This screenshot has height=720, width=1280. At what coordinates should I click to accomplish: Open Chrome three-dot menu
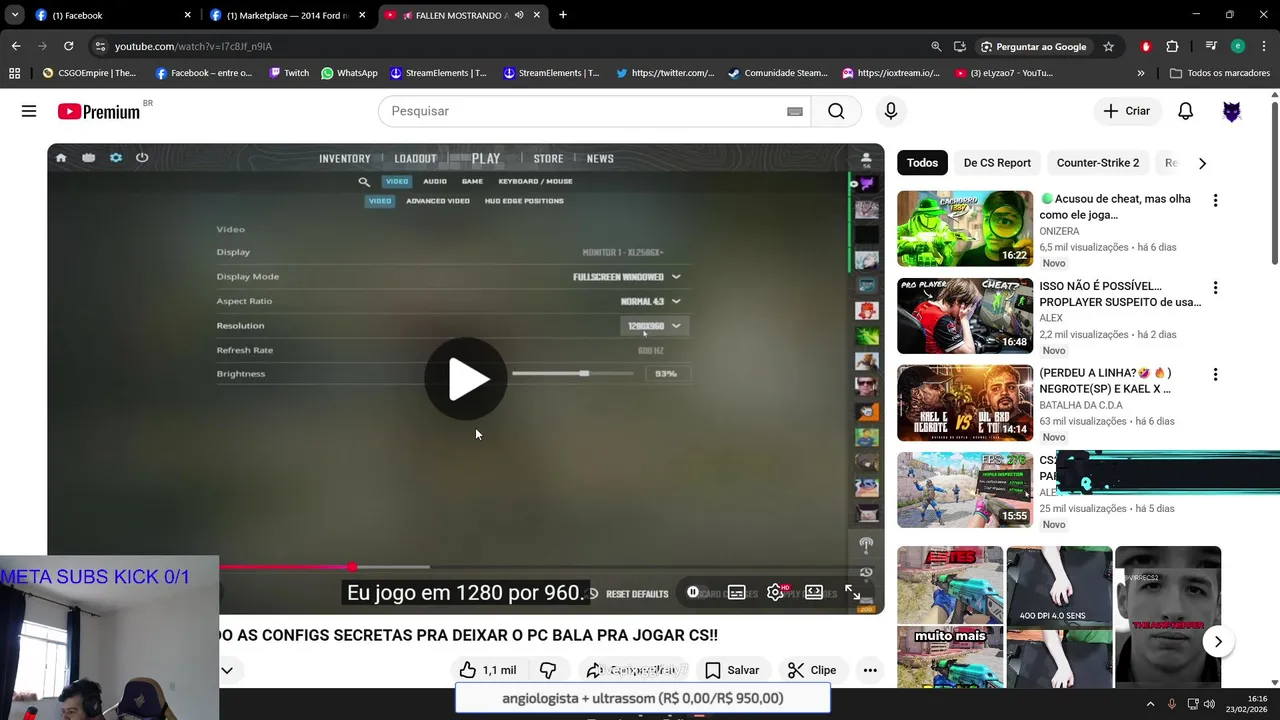1262,46
